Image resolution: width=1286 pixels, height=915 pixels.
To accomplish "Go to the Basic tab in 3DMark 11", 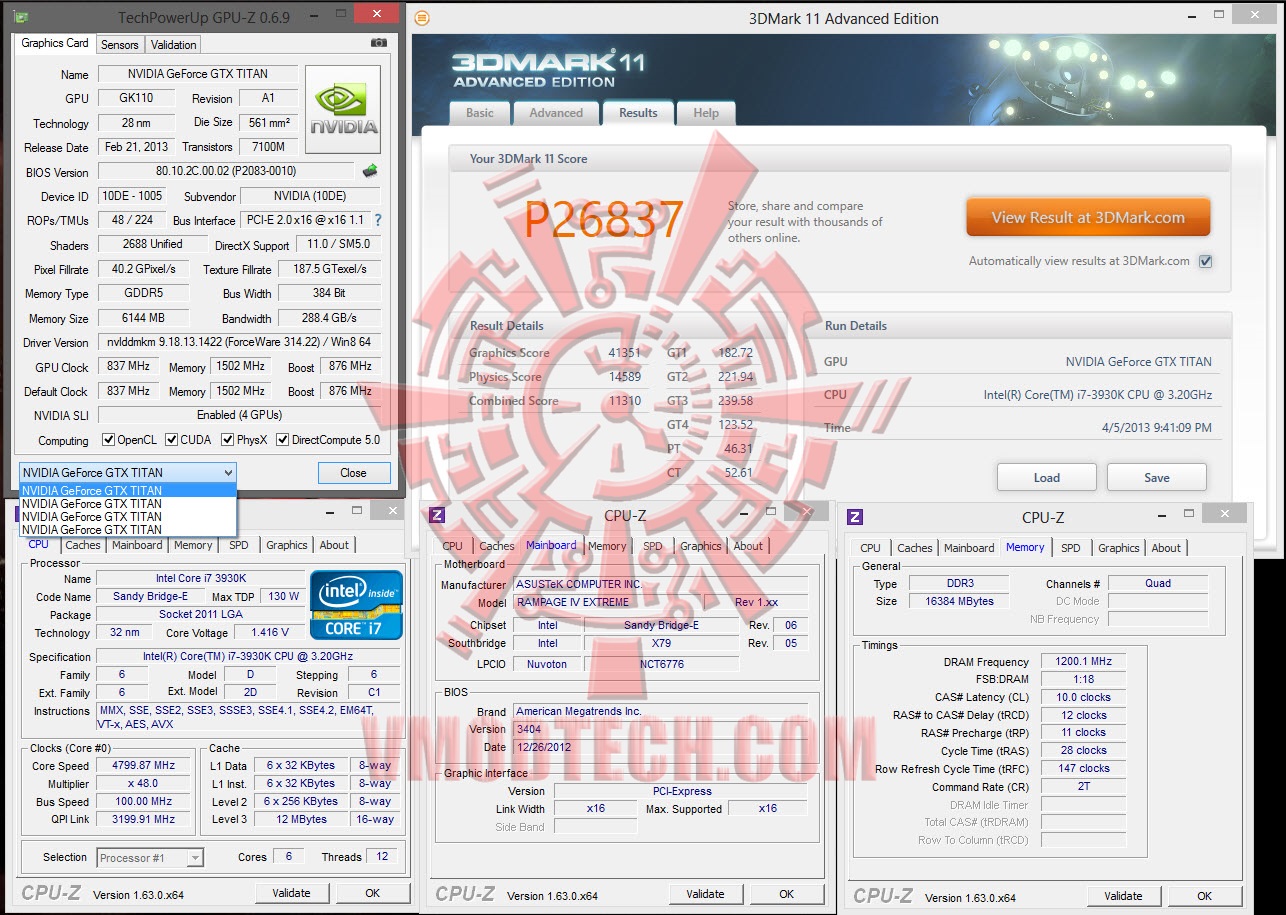I will [480, 113].
